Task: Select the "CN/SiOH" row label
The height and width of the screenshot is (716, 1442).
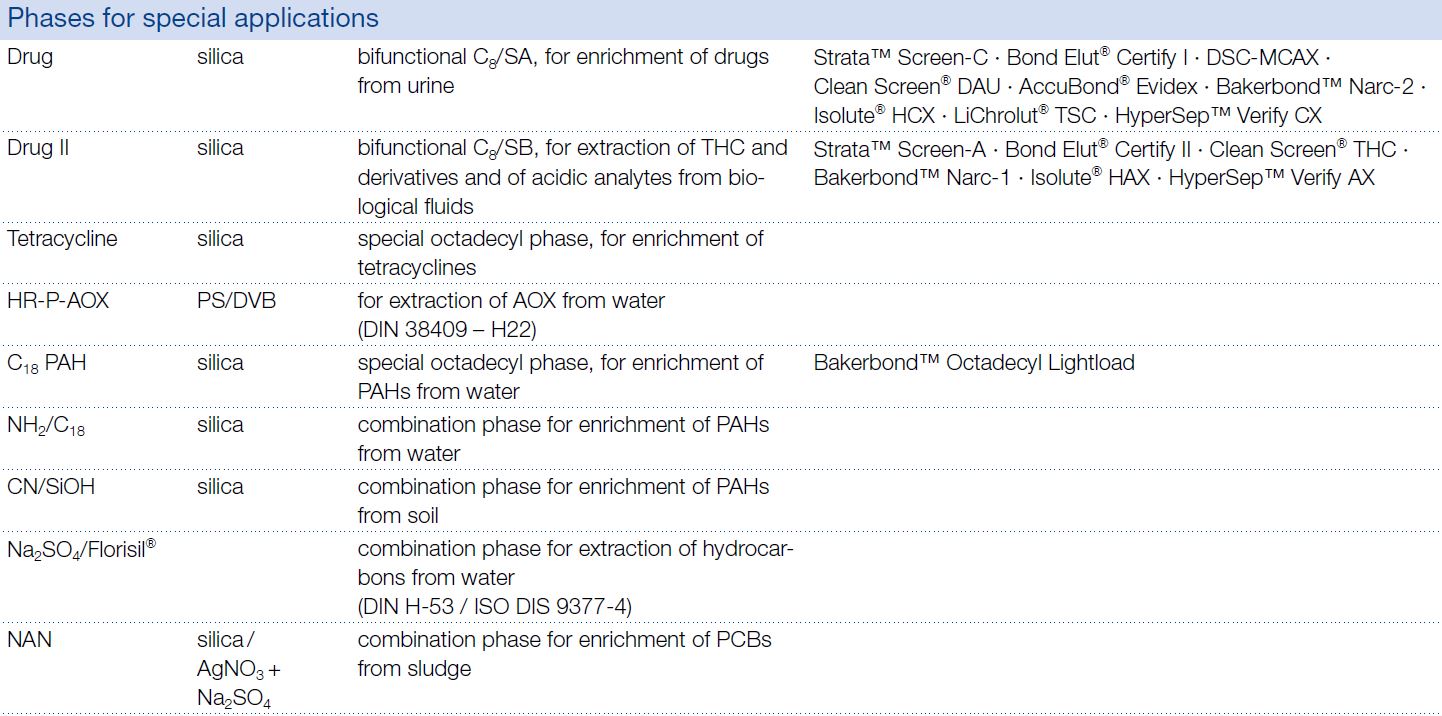Action: click(52, 487)
